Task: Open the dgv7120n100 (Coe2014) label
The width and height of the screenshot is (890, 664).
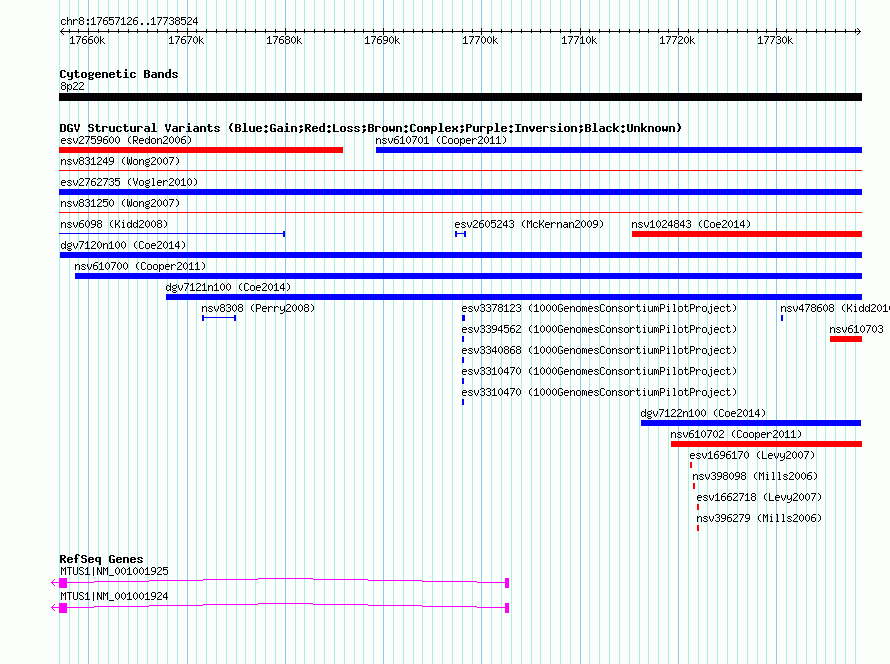Action: [123, 245]
